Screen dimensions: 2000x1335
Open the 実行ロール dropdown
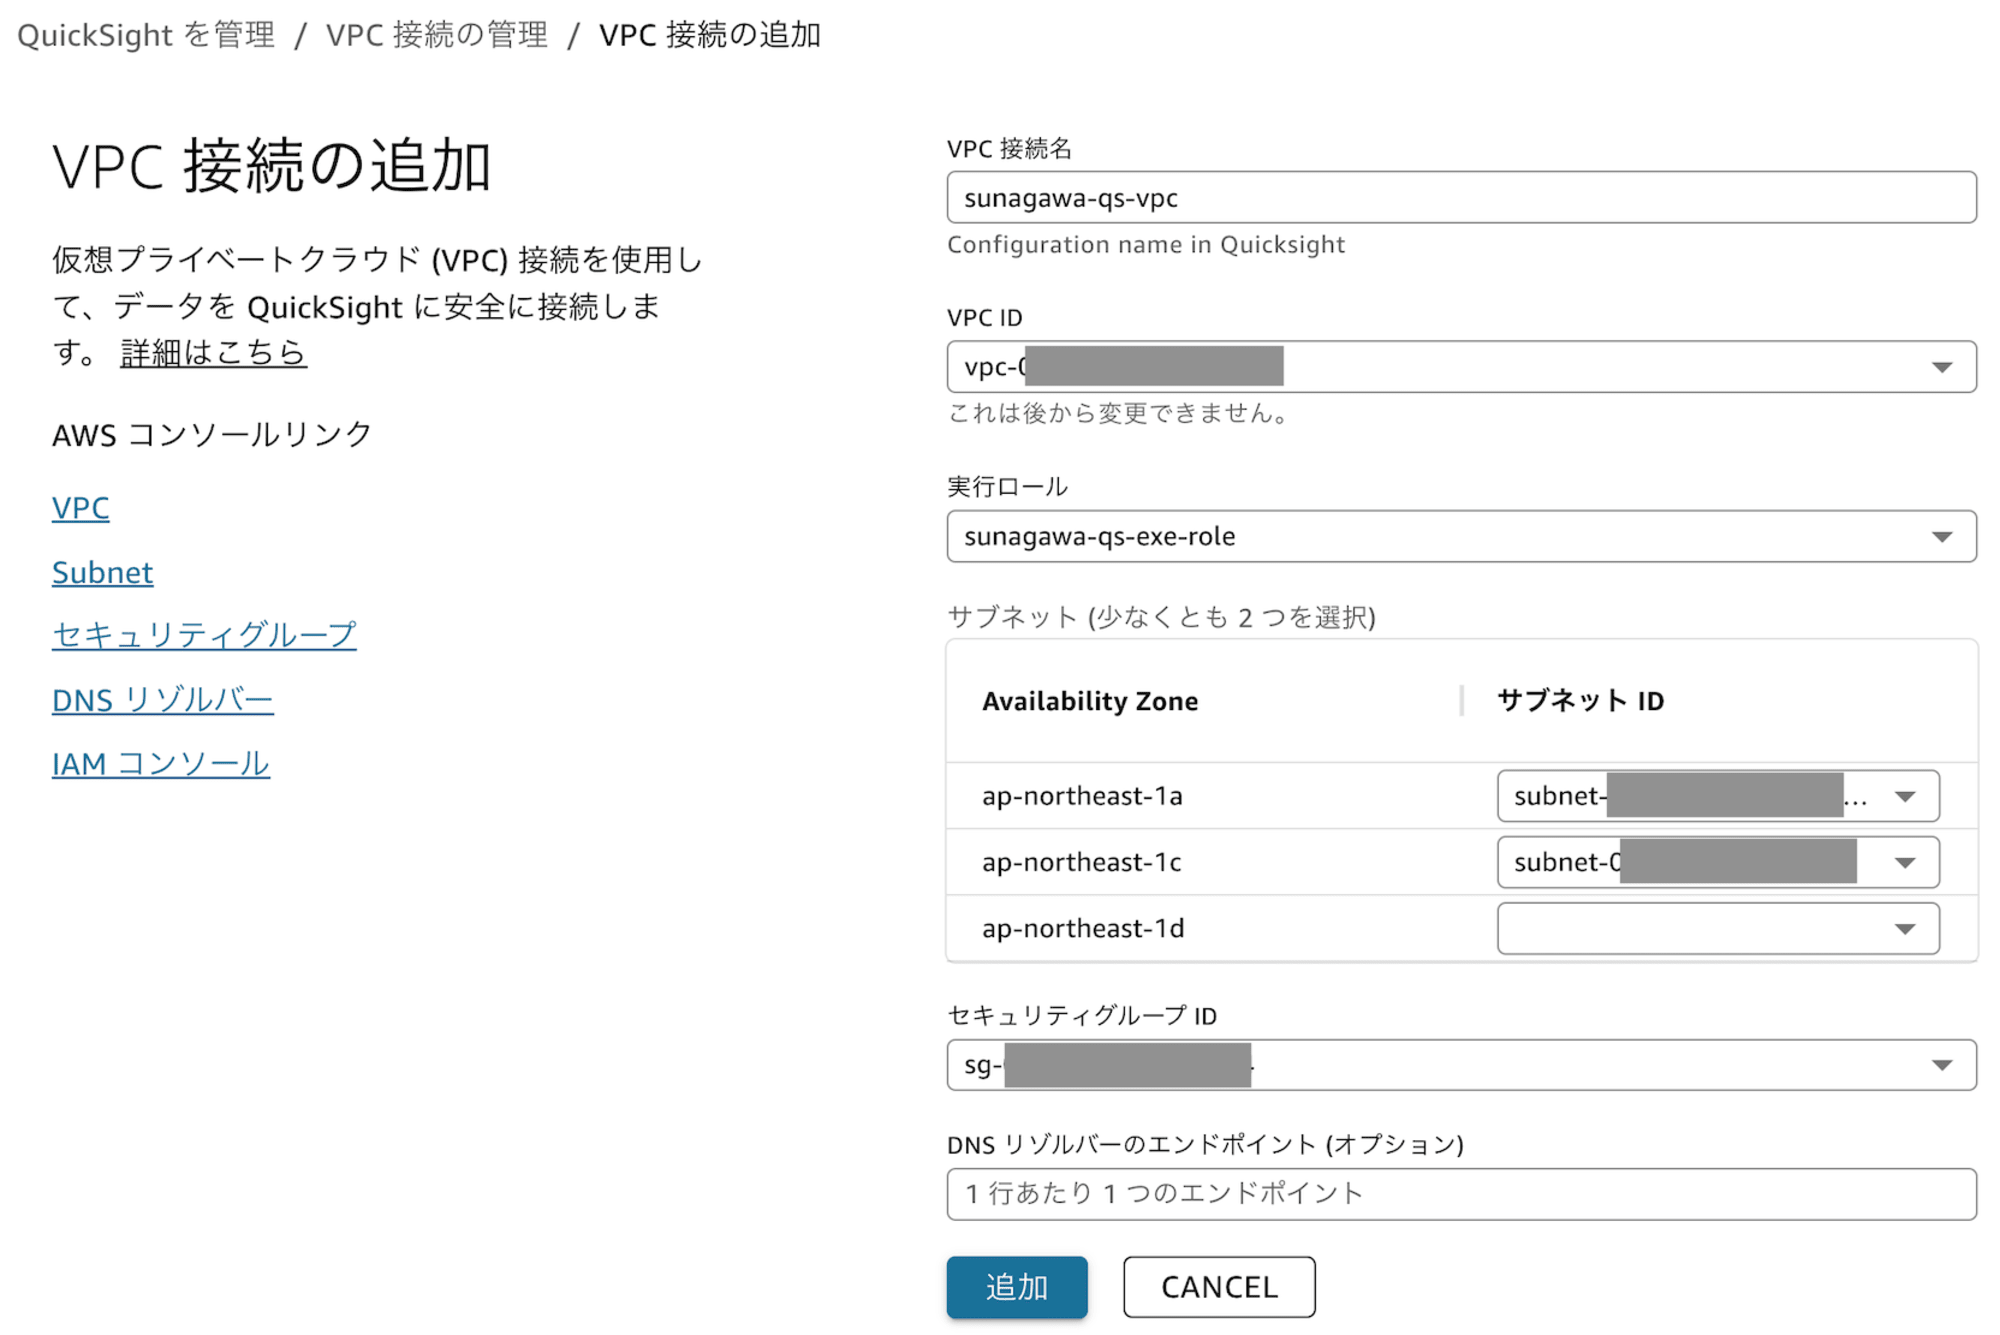click(1461, 536)
